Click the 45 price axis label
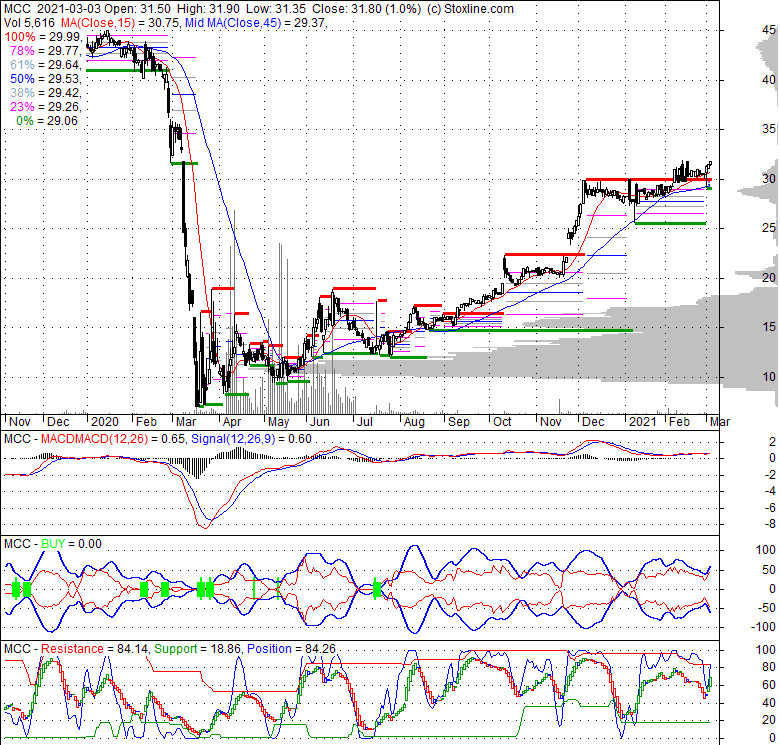Viewport: 780px width, 745px height. [769, 30]
